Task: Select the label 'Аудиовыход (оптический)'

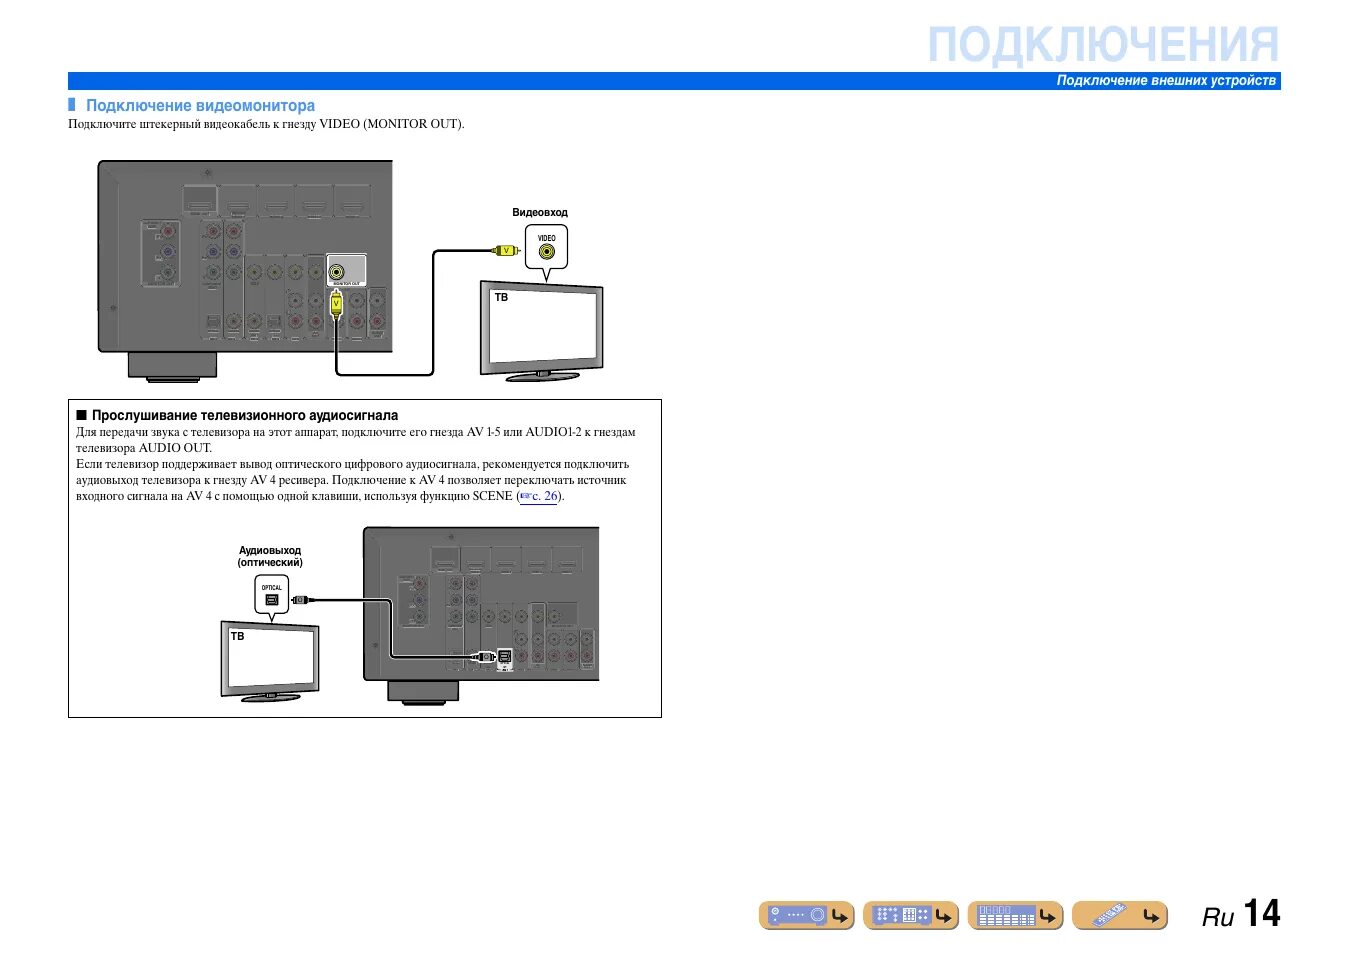Action: [x=270, y=556]
